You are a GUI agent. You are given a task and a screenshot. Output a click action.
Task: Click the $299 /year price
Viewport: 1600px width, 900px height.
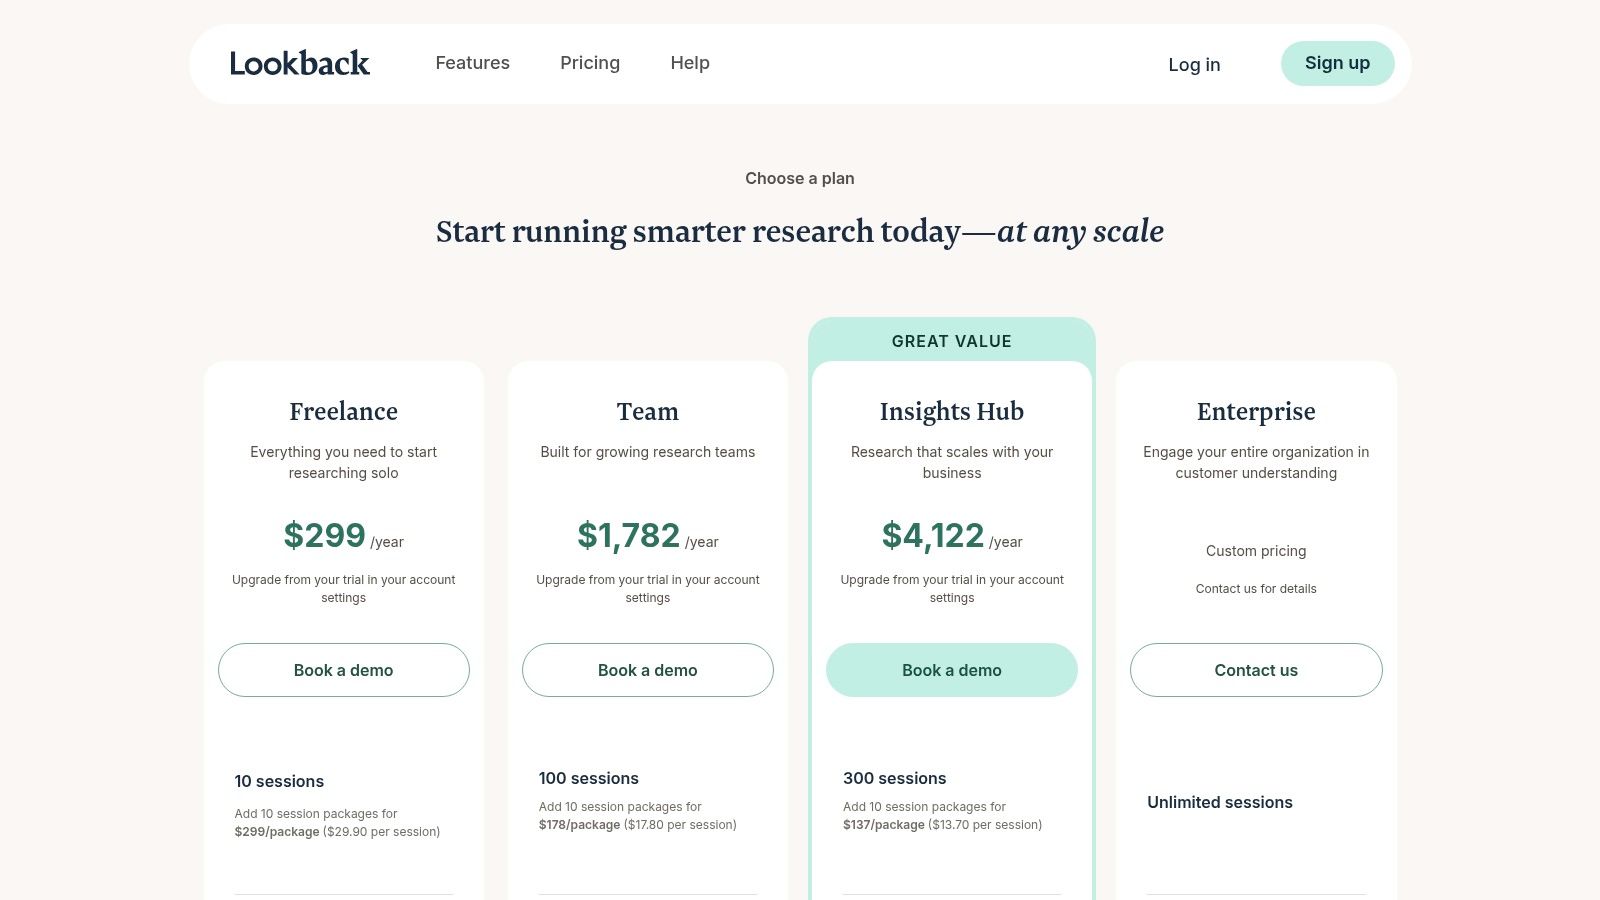(x=344, y=536)
